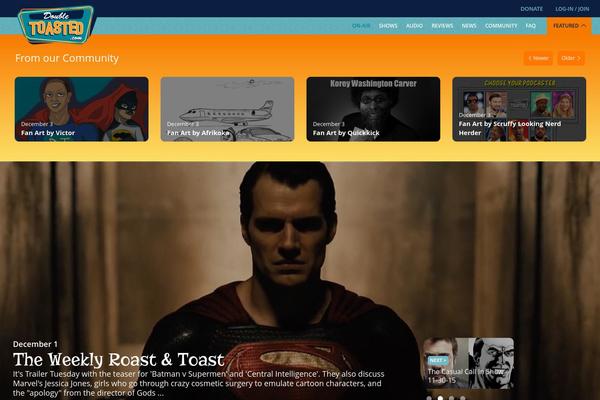Click the Newer community posts button

[x=538, y=58]
